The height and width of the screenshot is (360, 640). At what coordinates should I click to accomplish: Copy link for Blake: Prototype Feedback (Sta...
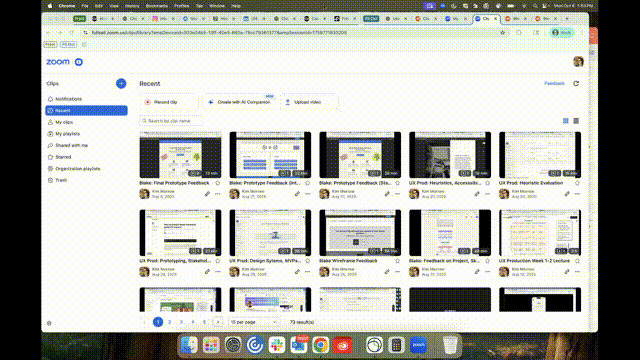[387, 194]
